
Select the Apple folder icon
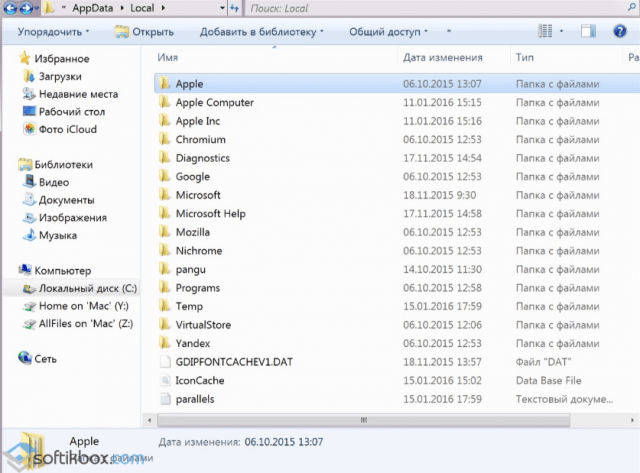point(164,84)
